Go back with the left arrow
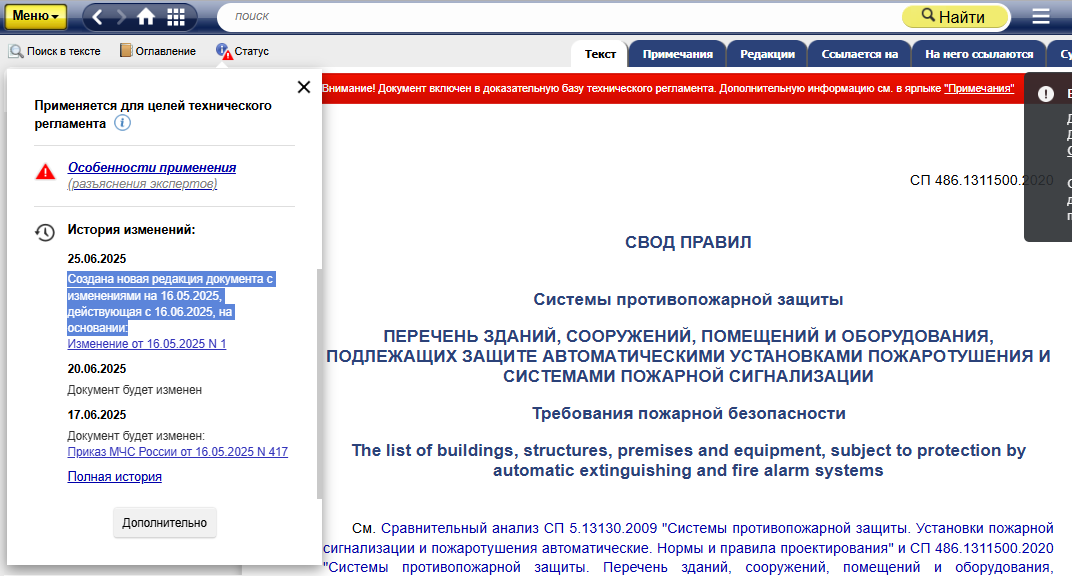This screenshot has width=1072, height=576. coord(98,17)
